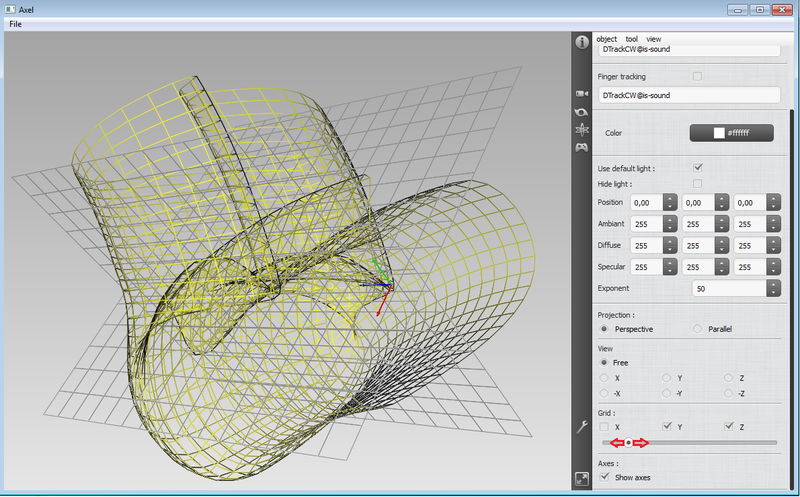Select the atom-shaped icon in sidebar
Viewport: 800px width, 497px height.
[581, 129]
